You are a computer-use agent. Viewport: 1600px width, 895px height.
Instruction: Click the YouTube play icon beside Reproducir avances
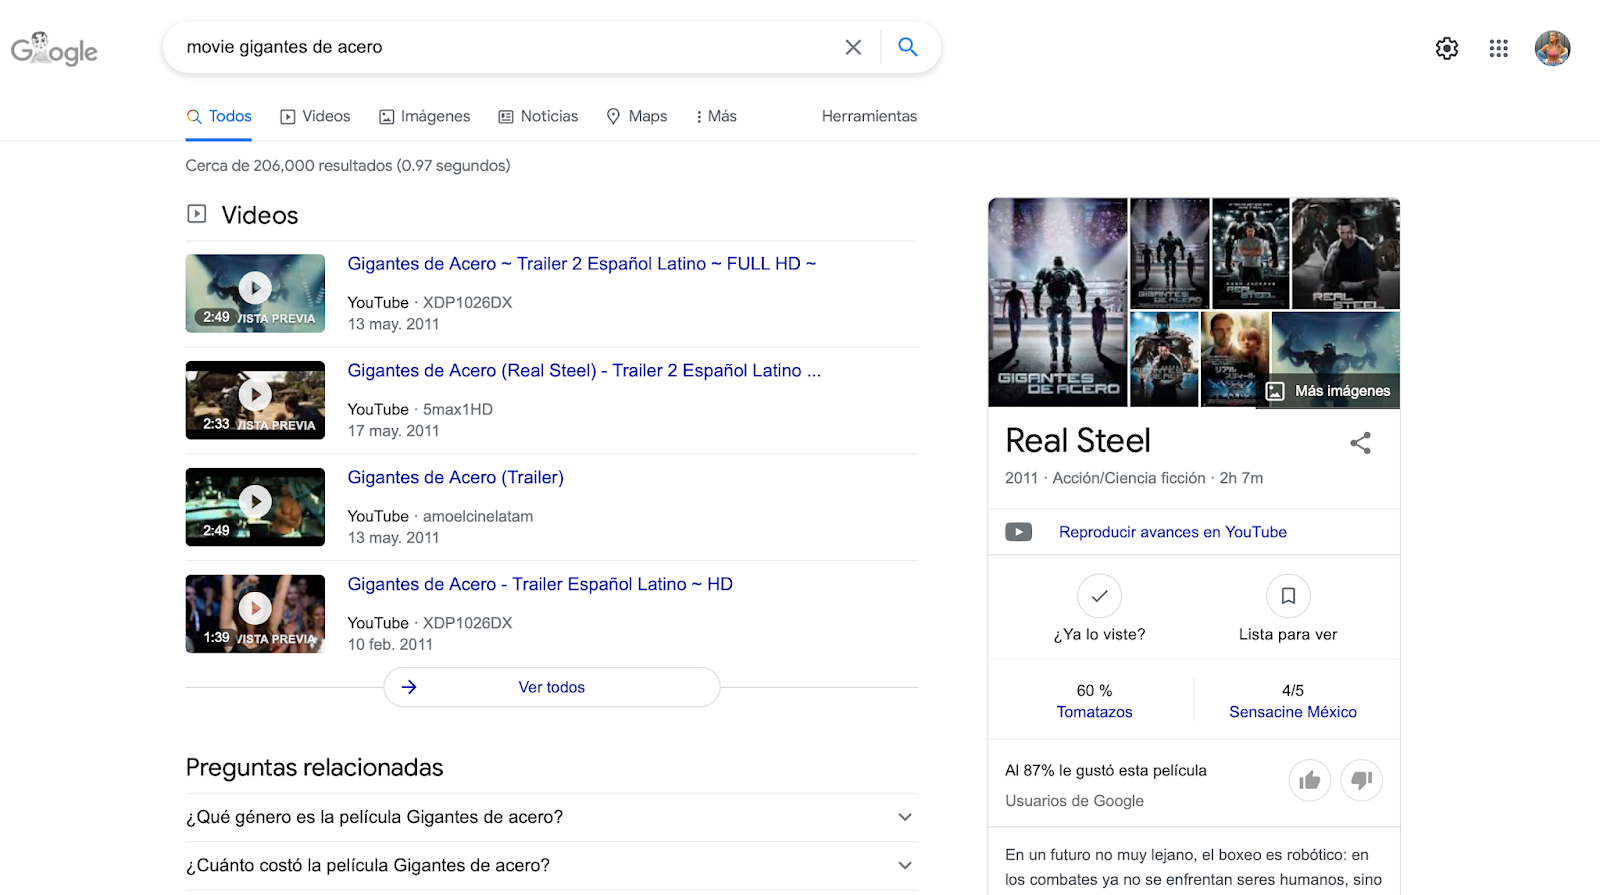click(x=1019, y=532)
